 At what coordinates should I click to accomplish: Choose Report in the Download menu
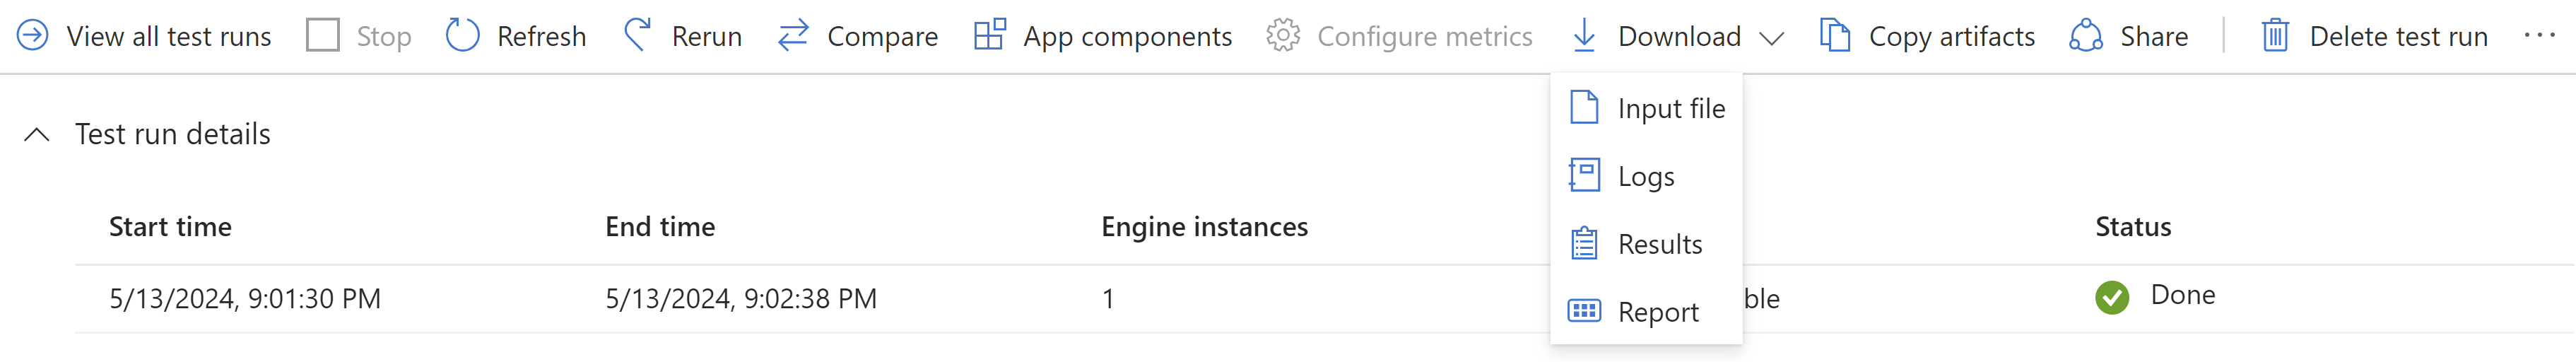1657,312
